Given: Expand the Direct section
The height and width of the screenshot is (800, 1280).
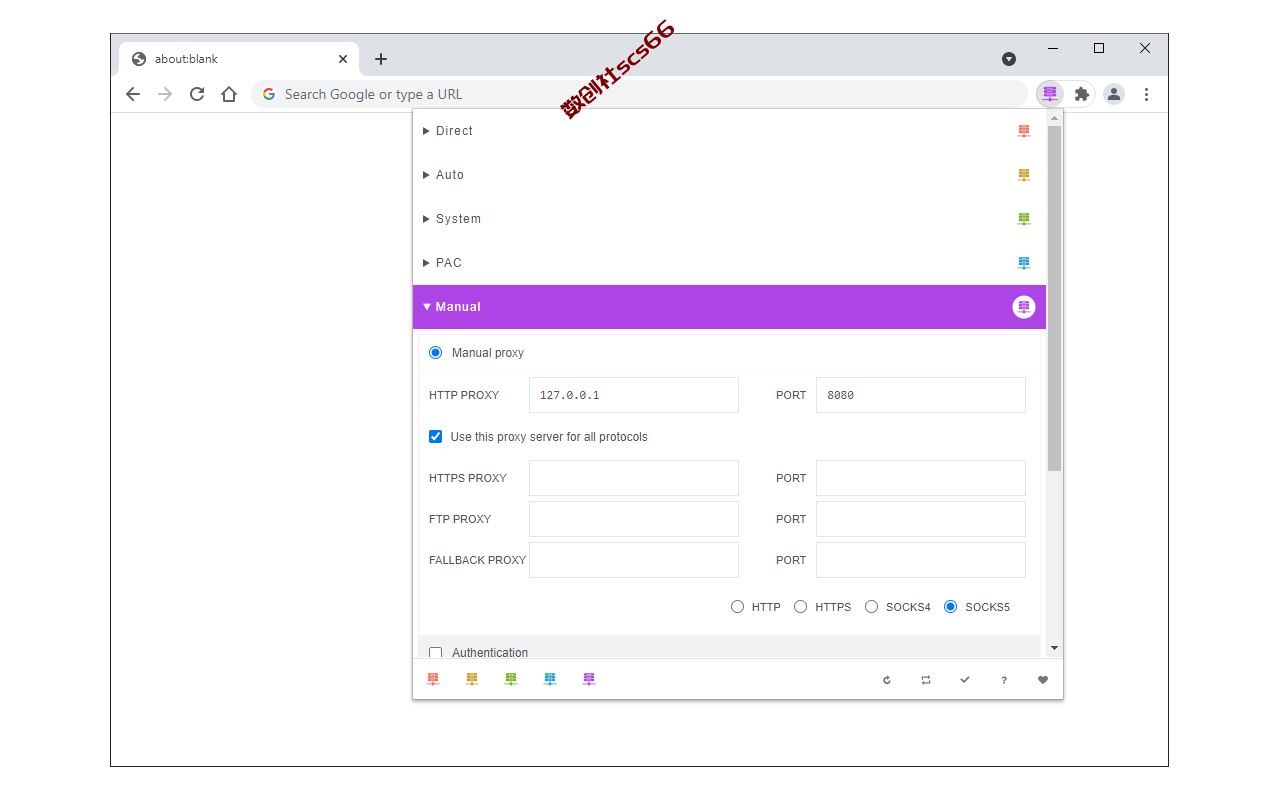Looking at the screenshot, I should [x=729, y=131].
